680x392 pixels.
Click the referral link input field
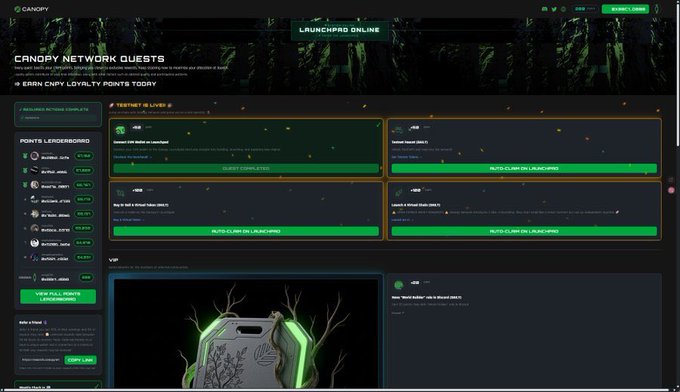[x=41, y=360]
